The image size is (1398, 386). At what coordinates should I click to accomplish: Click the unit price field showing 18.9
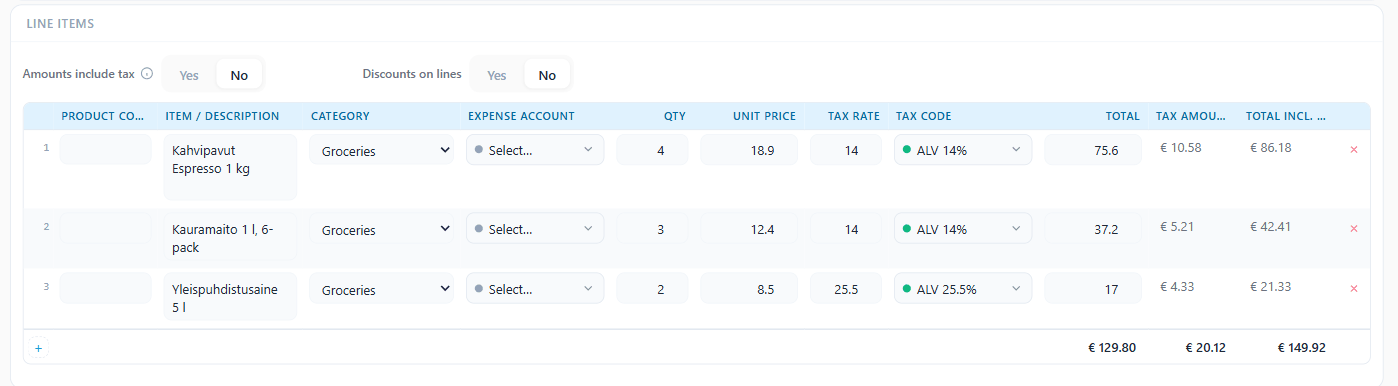click(749, 150)
